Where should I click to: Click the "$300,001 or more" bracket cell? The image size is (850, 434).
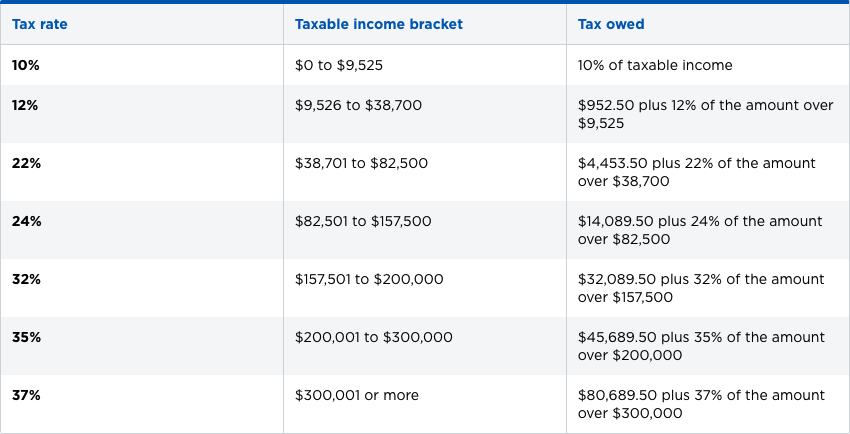click(357, 395)
